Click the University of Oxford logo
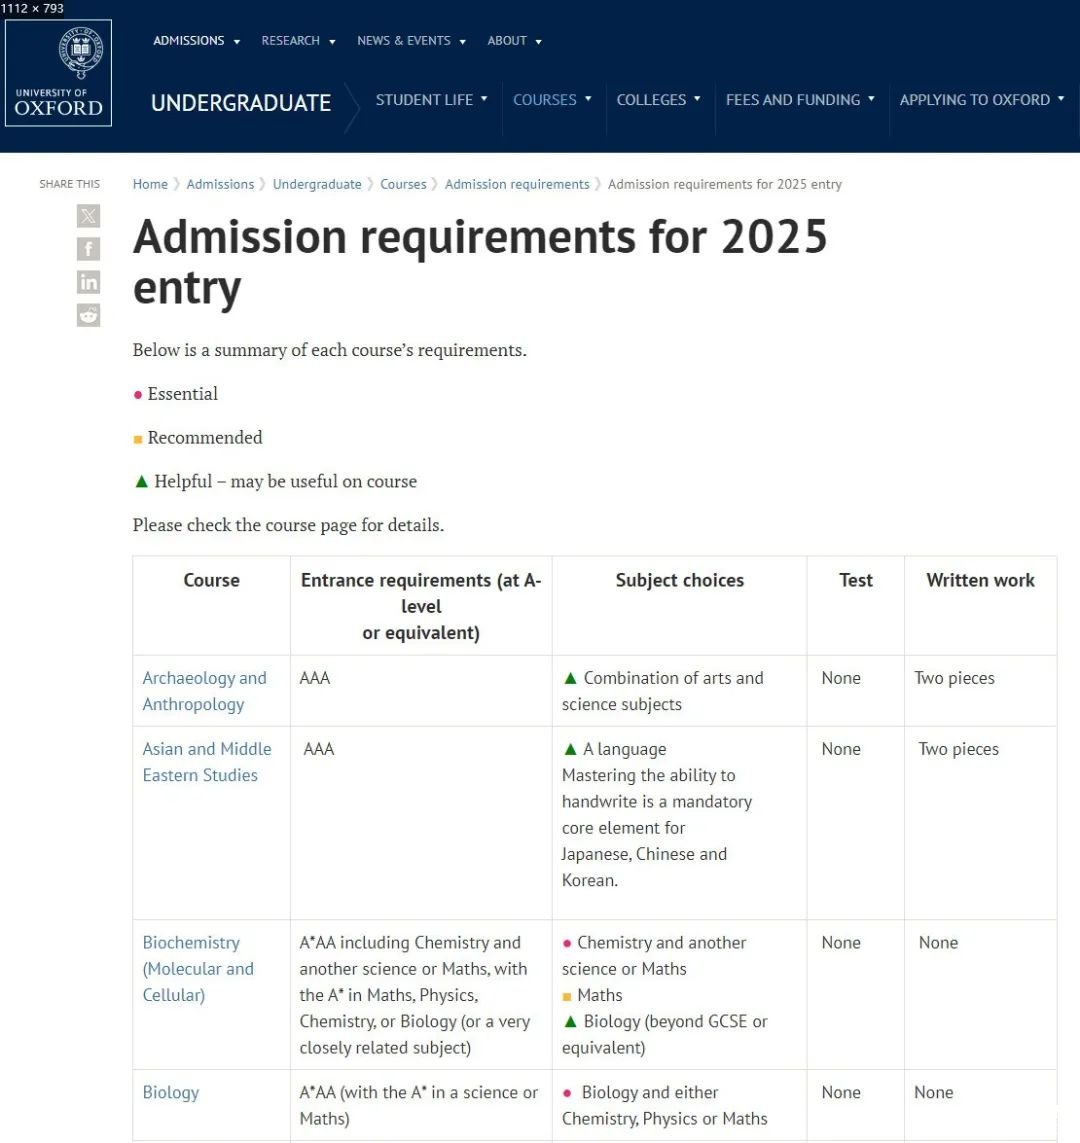1080x1143 pixels. coord(58,73)
